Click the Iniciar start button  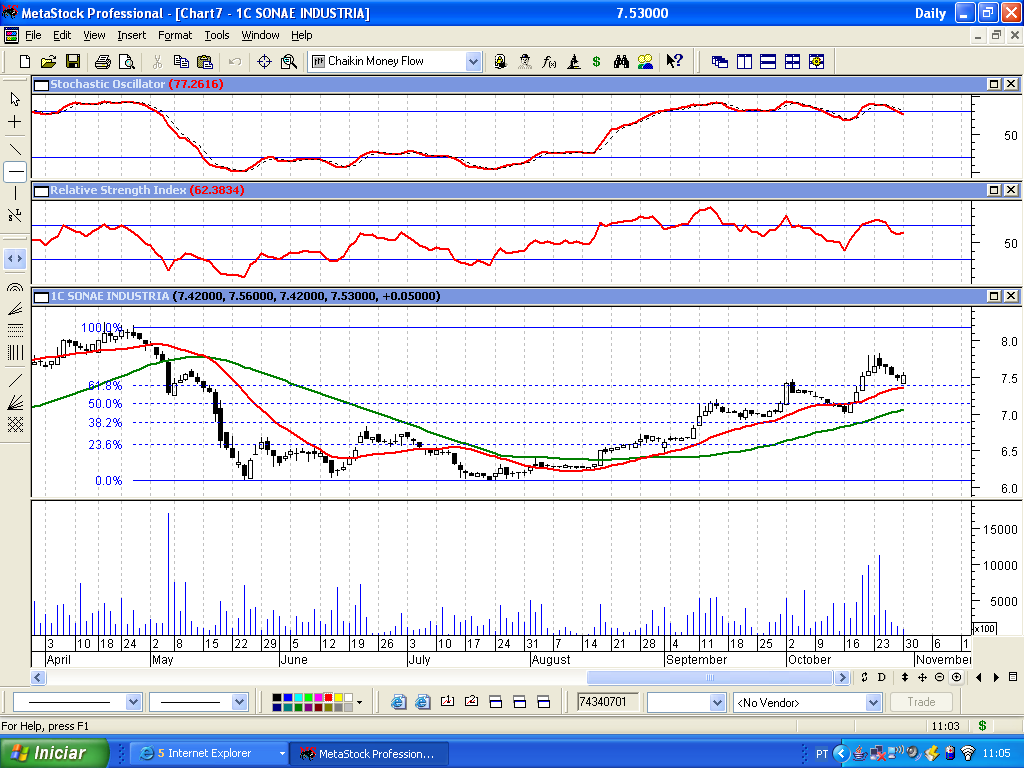(x=54, y=753)
